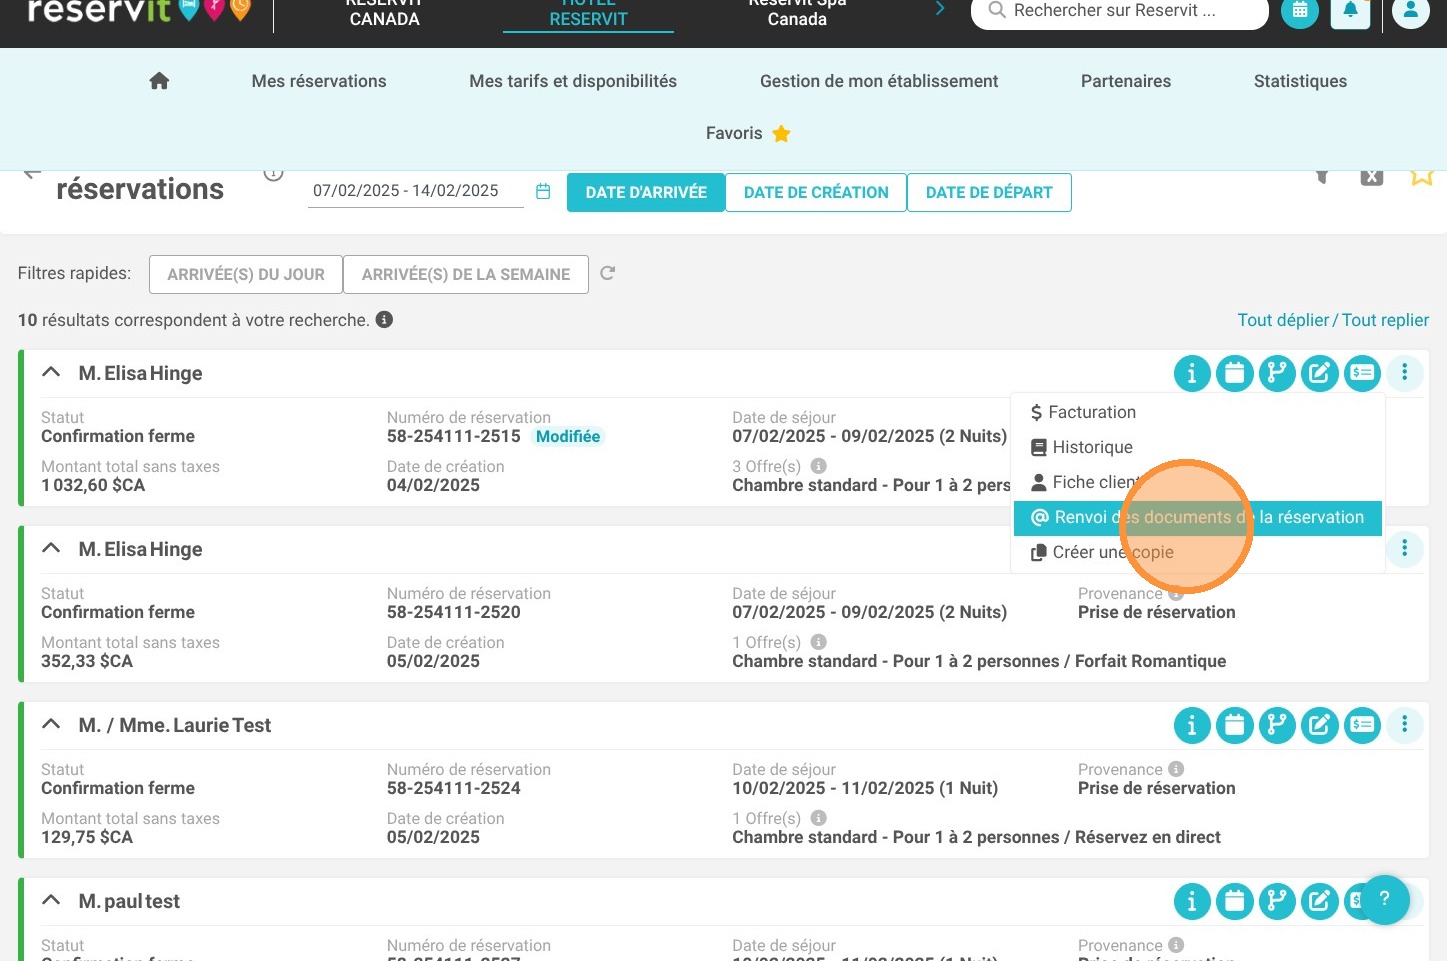
Task: Click the Modifiée badge
Action: [x=568, y=436]
